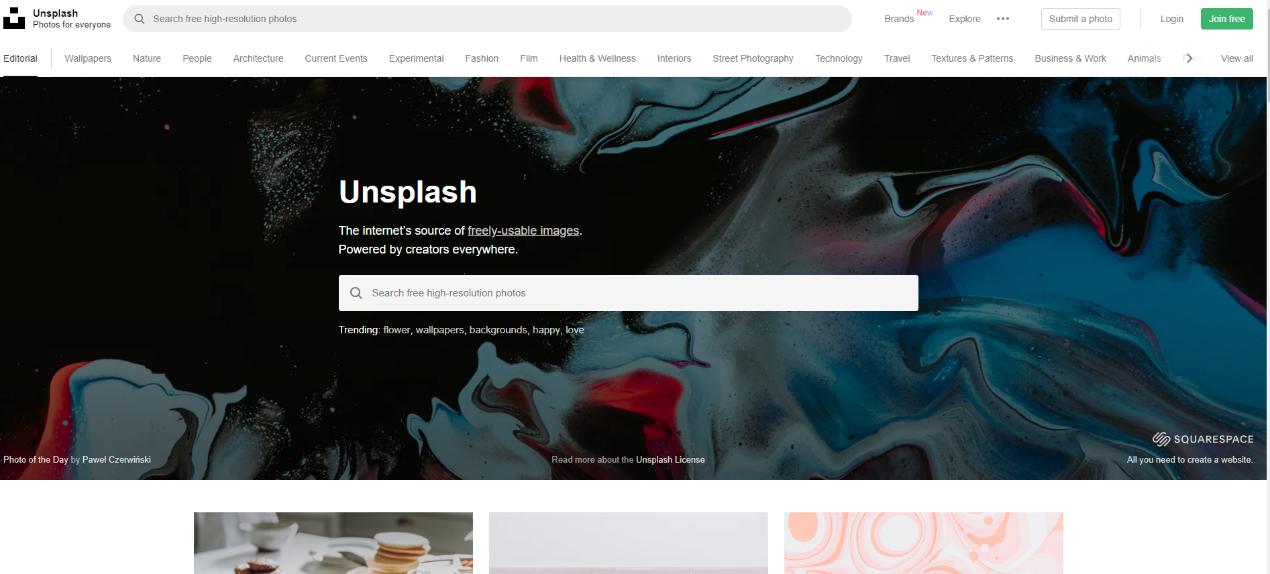1270x574 pixels.
Task: Select the Interiors category
Action: coord(674,58)
